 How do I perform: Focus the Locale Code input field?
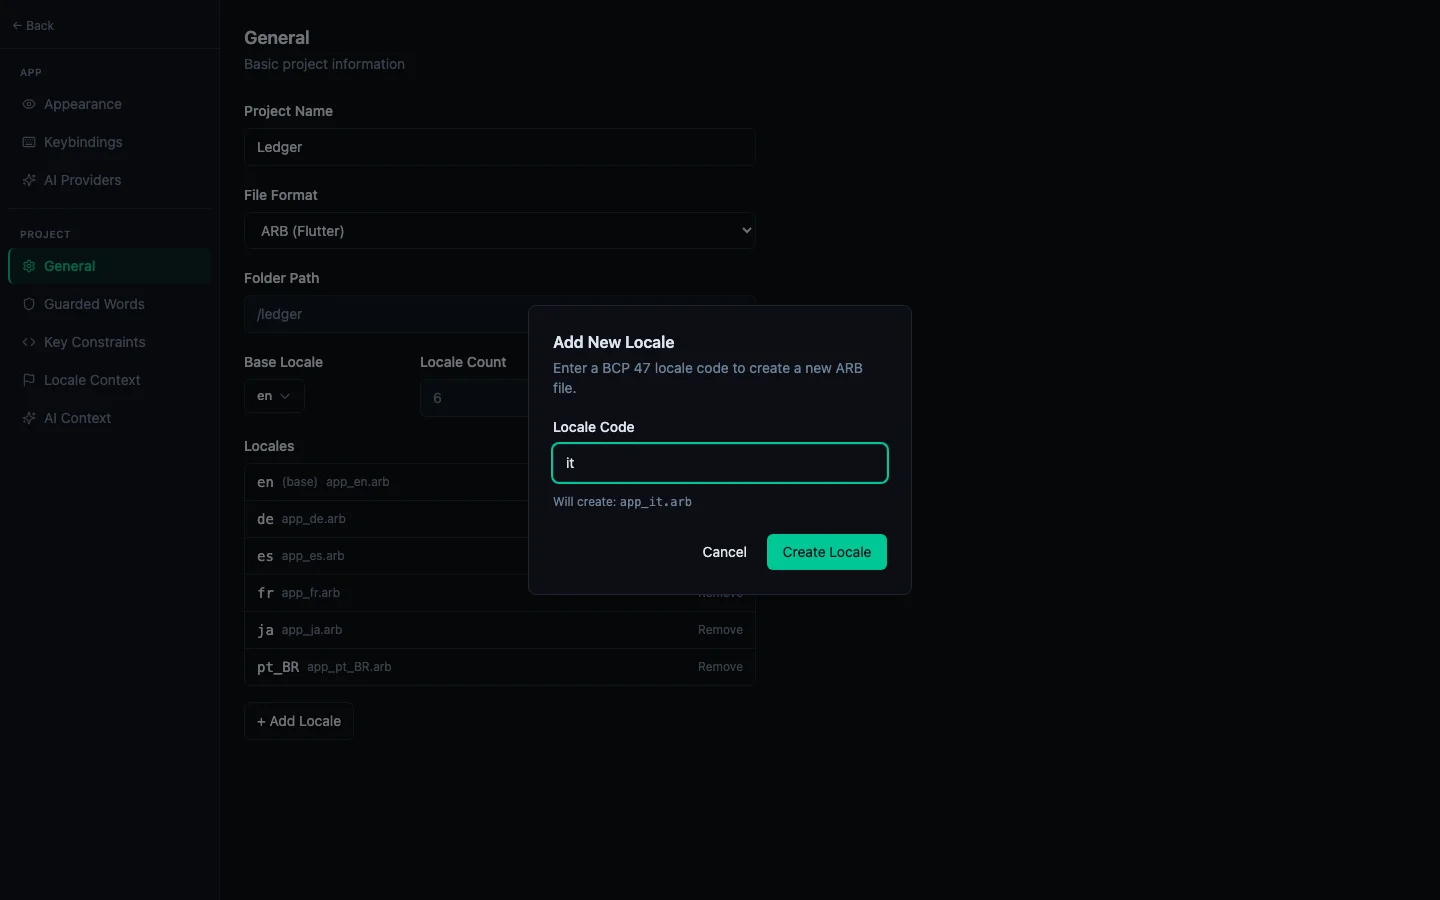coord(720,463)
